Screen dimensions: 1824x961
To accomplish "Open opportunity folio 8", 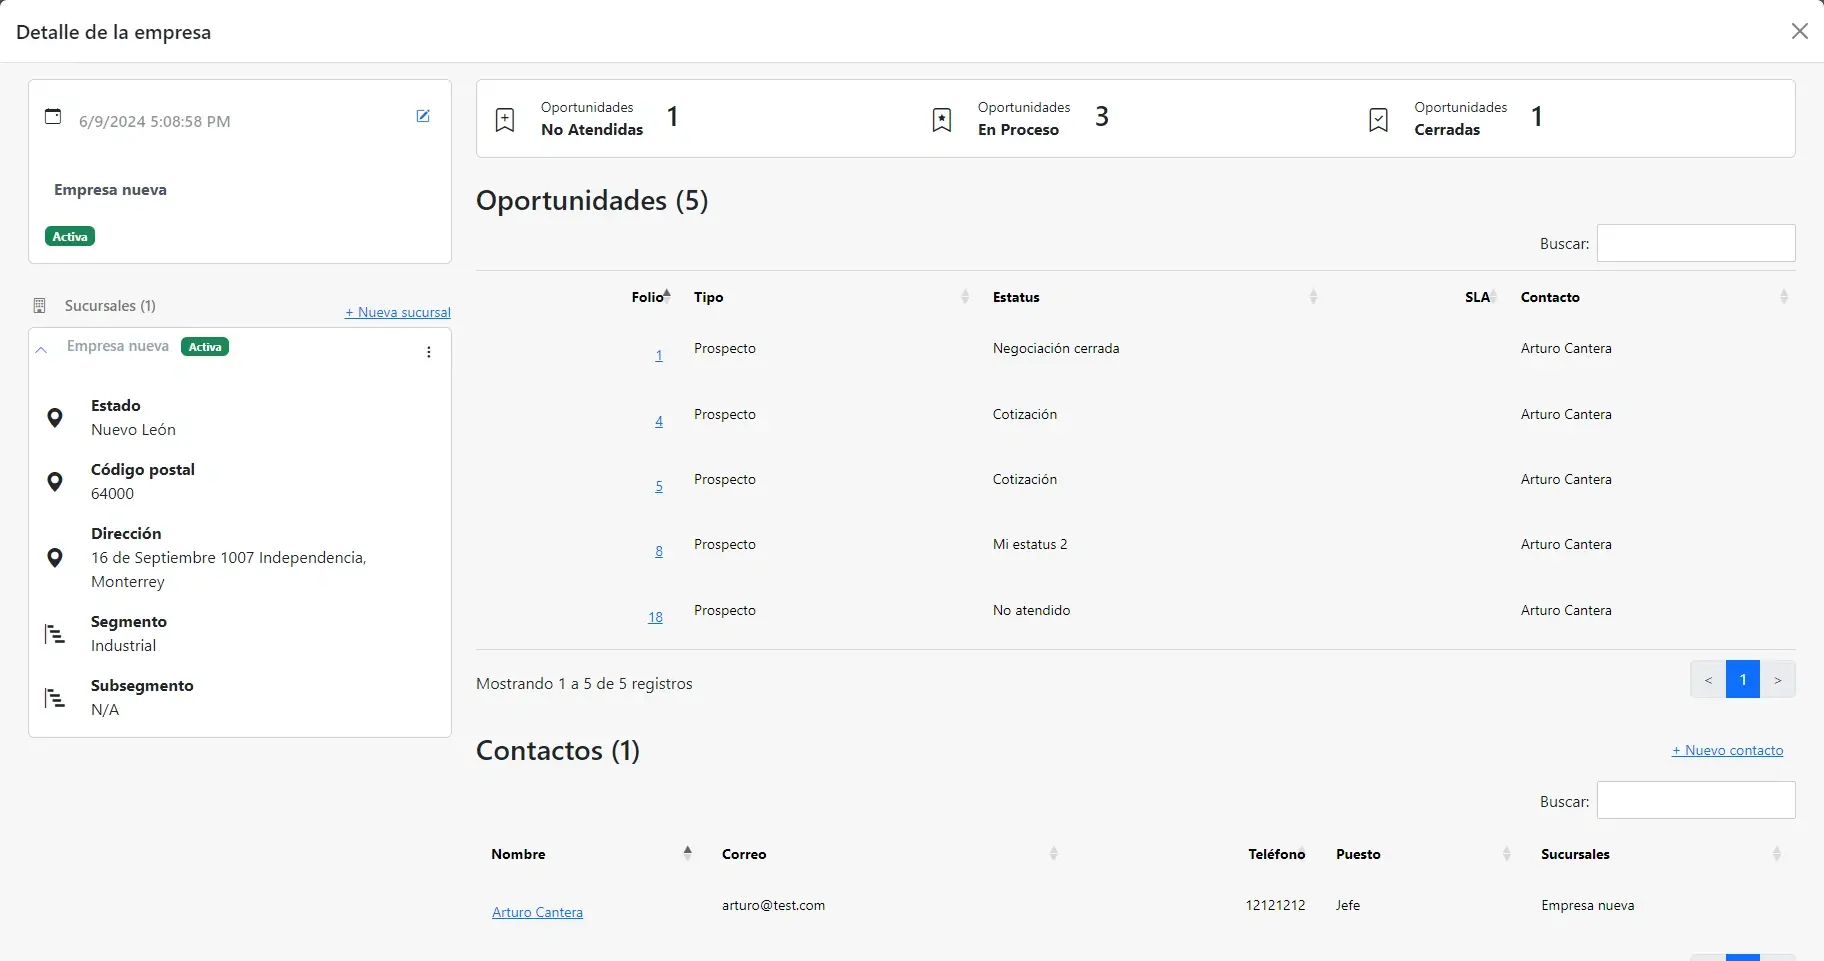I will coord(659,551).
